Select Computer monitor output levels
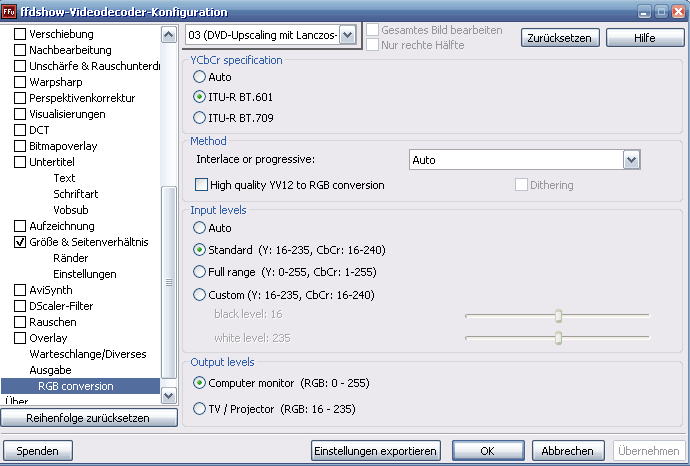 (199, 383)
